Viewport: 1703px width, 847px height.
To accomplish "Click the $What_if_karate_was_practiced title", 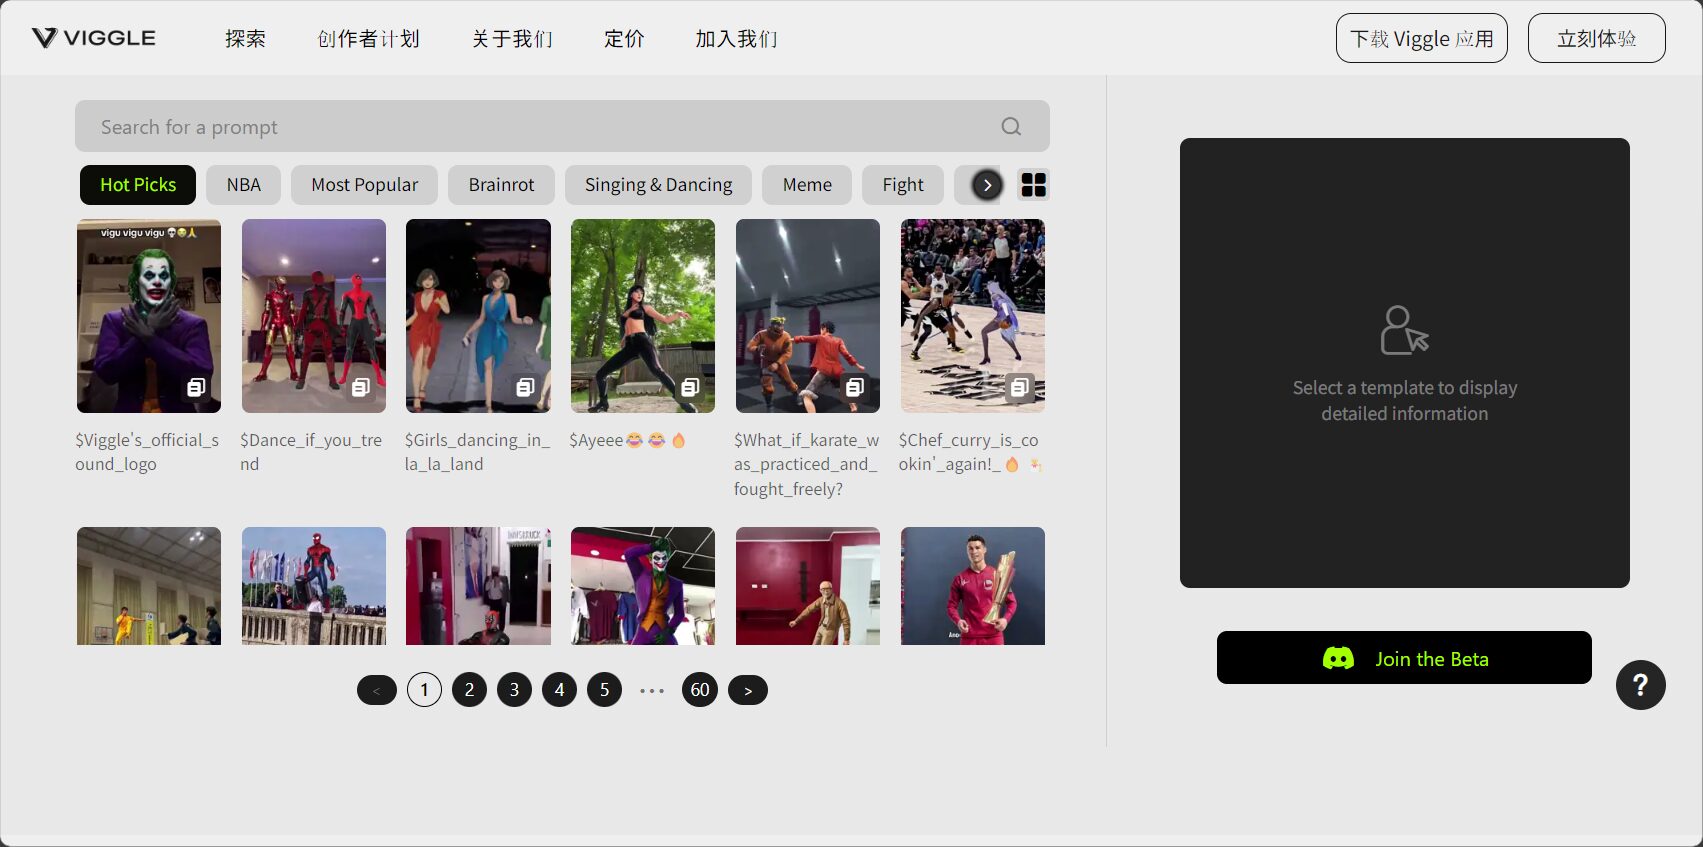I will point(806,464).
